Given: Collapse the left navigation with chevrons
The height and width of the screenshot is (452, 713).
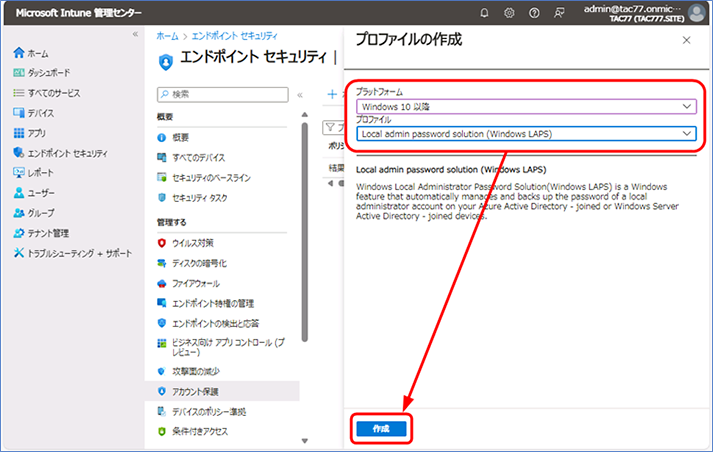Looking at the screenshot, I should (x=135, y=34).
